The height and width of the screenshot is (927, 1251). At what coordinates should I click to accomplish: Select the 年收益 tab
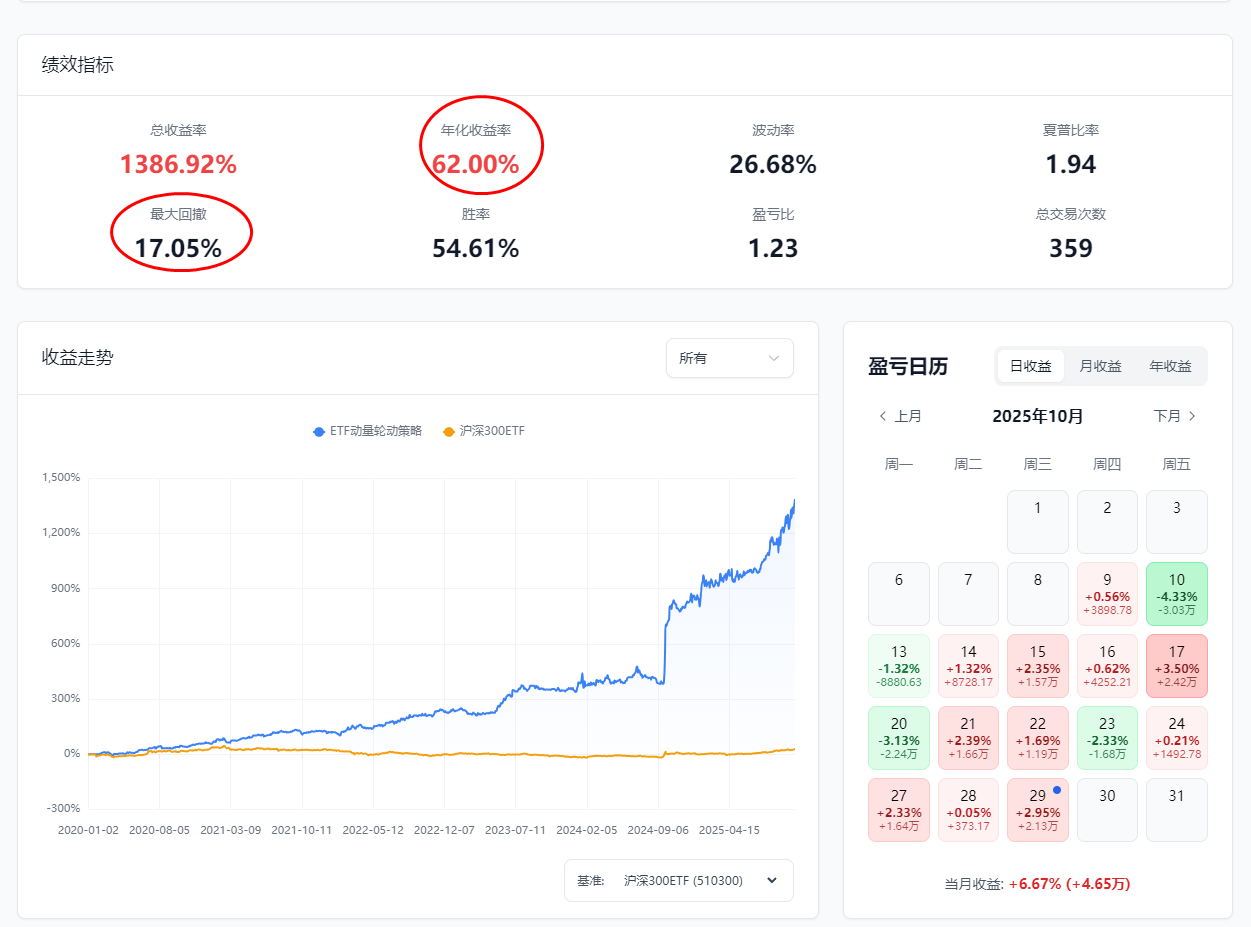1170,366
